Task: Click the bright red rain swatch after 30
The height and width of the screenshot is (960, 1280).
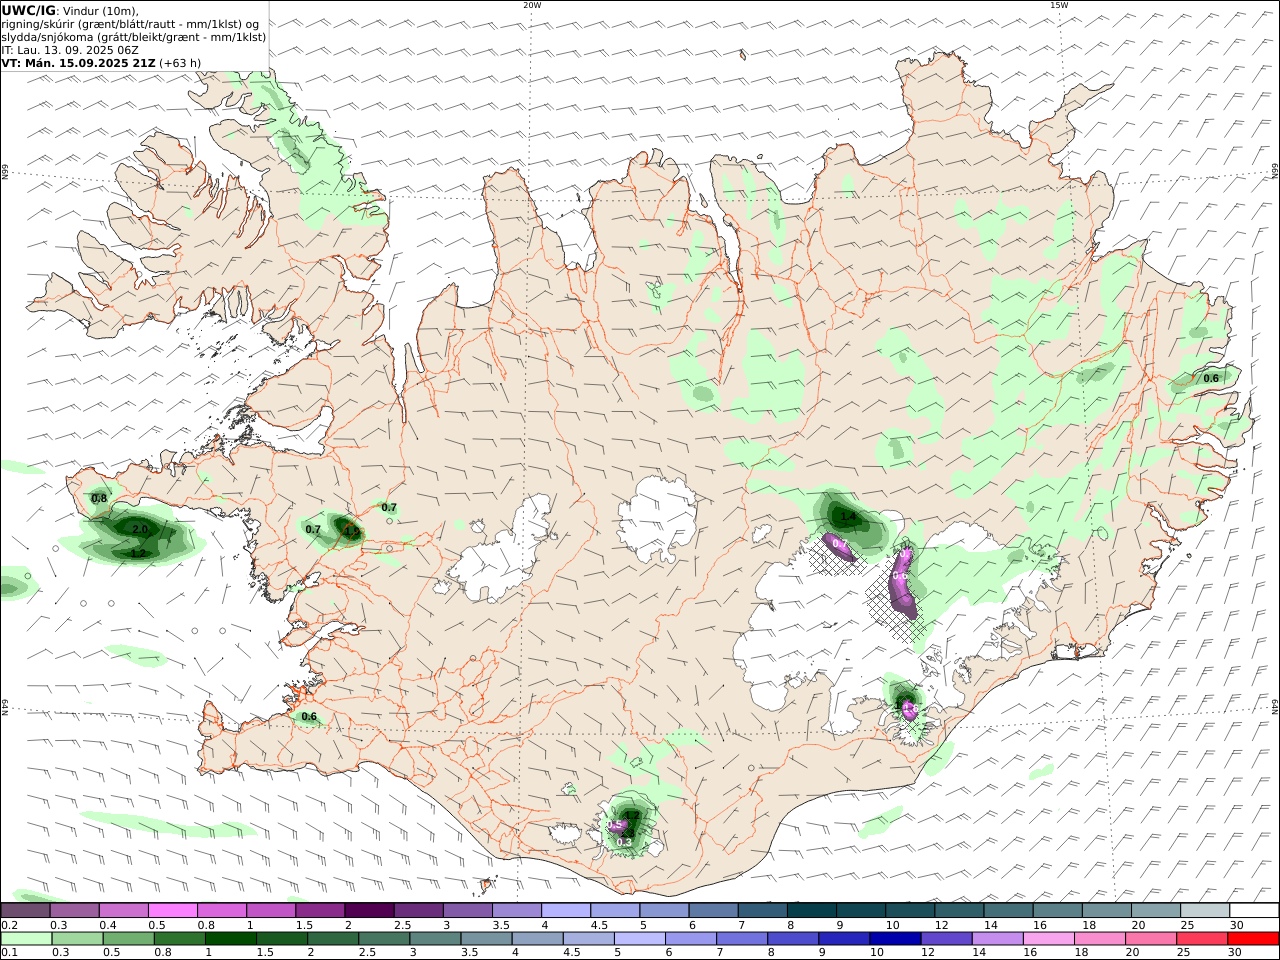Action: pyautogui.click(x=1253, y=939)
